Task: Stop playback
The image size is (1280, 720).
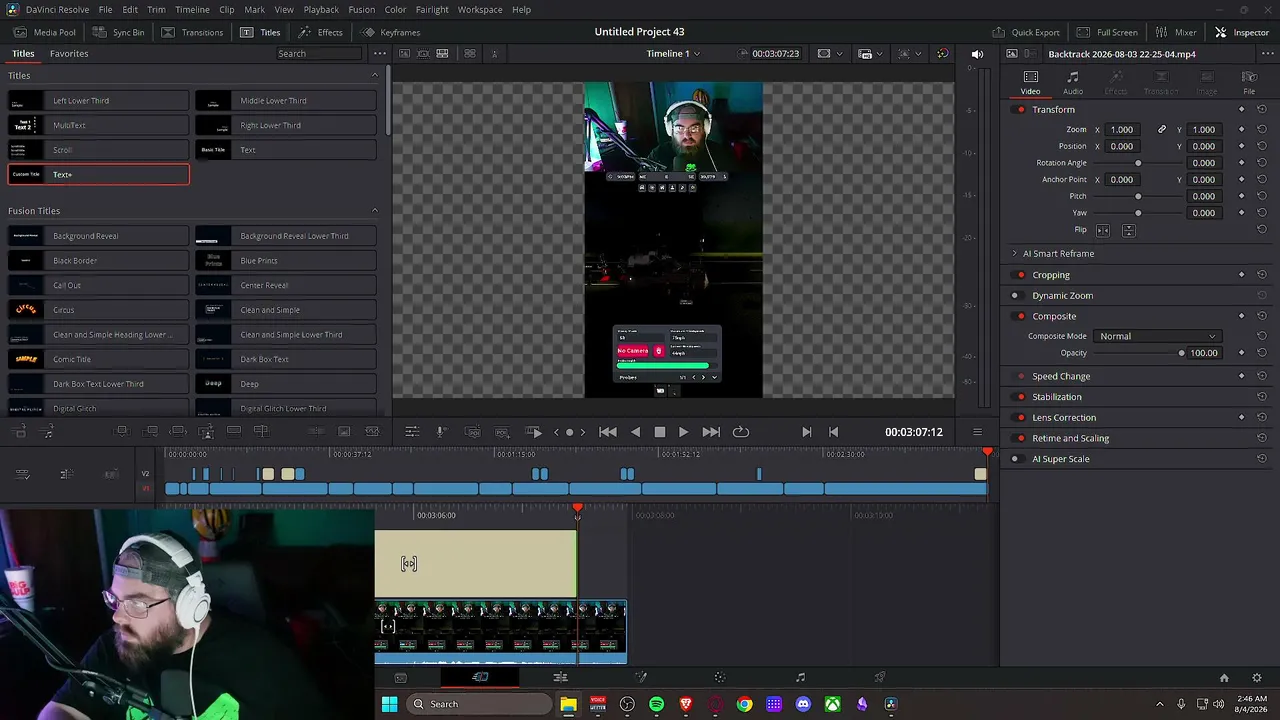Action: [660, 432]
